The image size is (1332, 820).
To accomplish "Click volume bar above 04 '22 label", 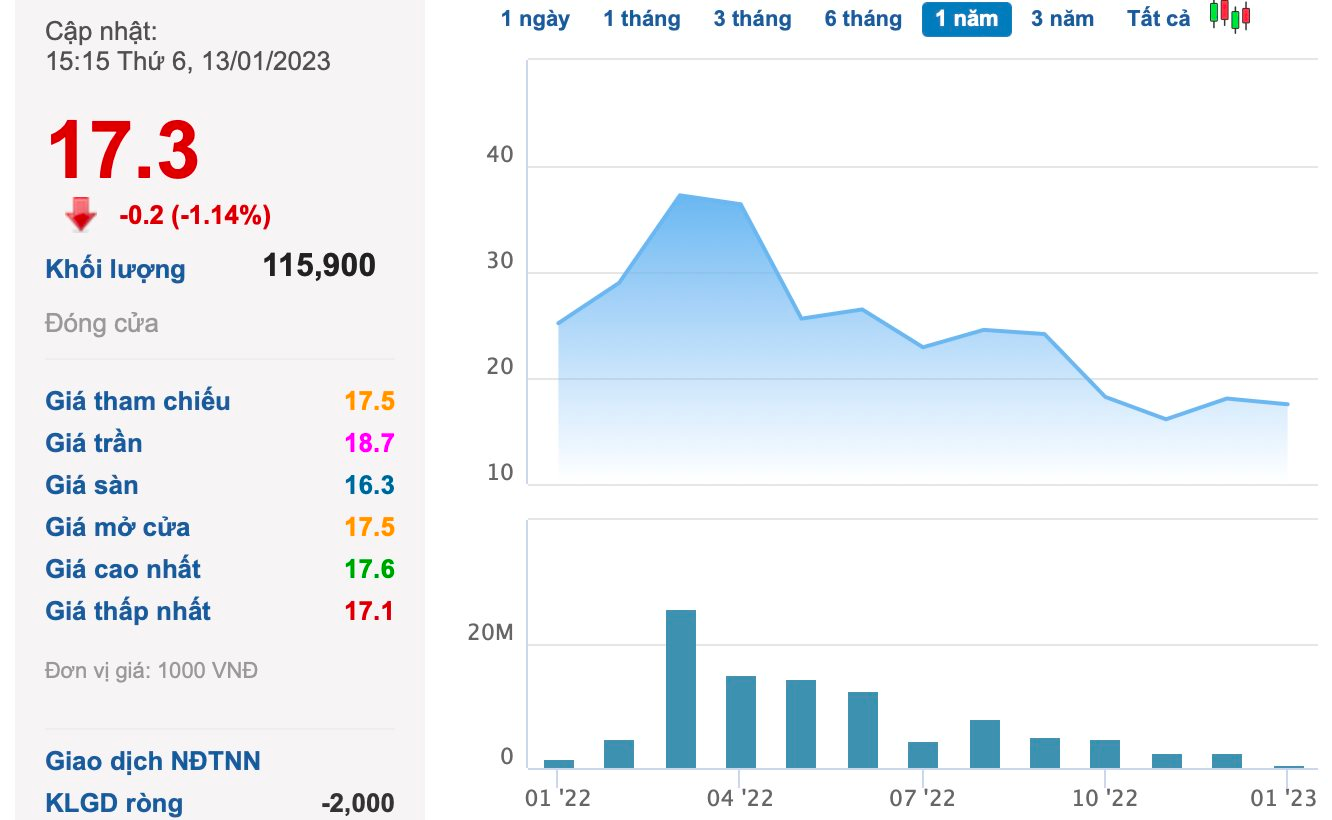I will [741, 722].
